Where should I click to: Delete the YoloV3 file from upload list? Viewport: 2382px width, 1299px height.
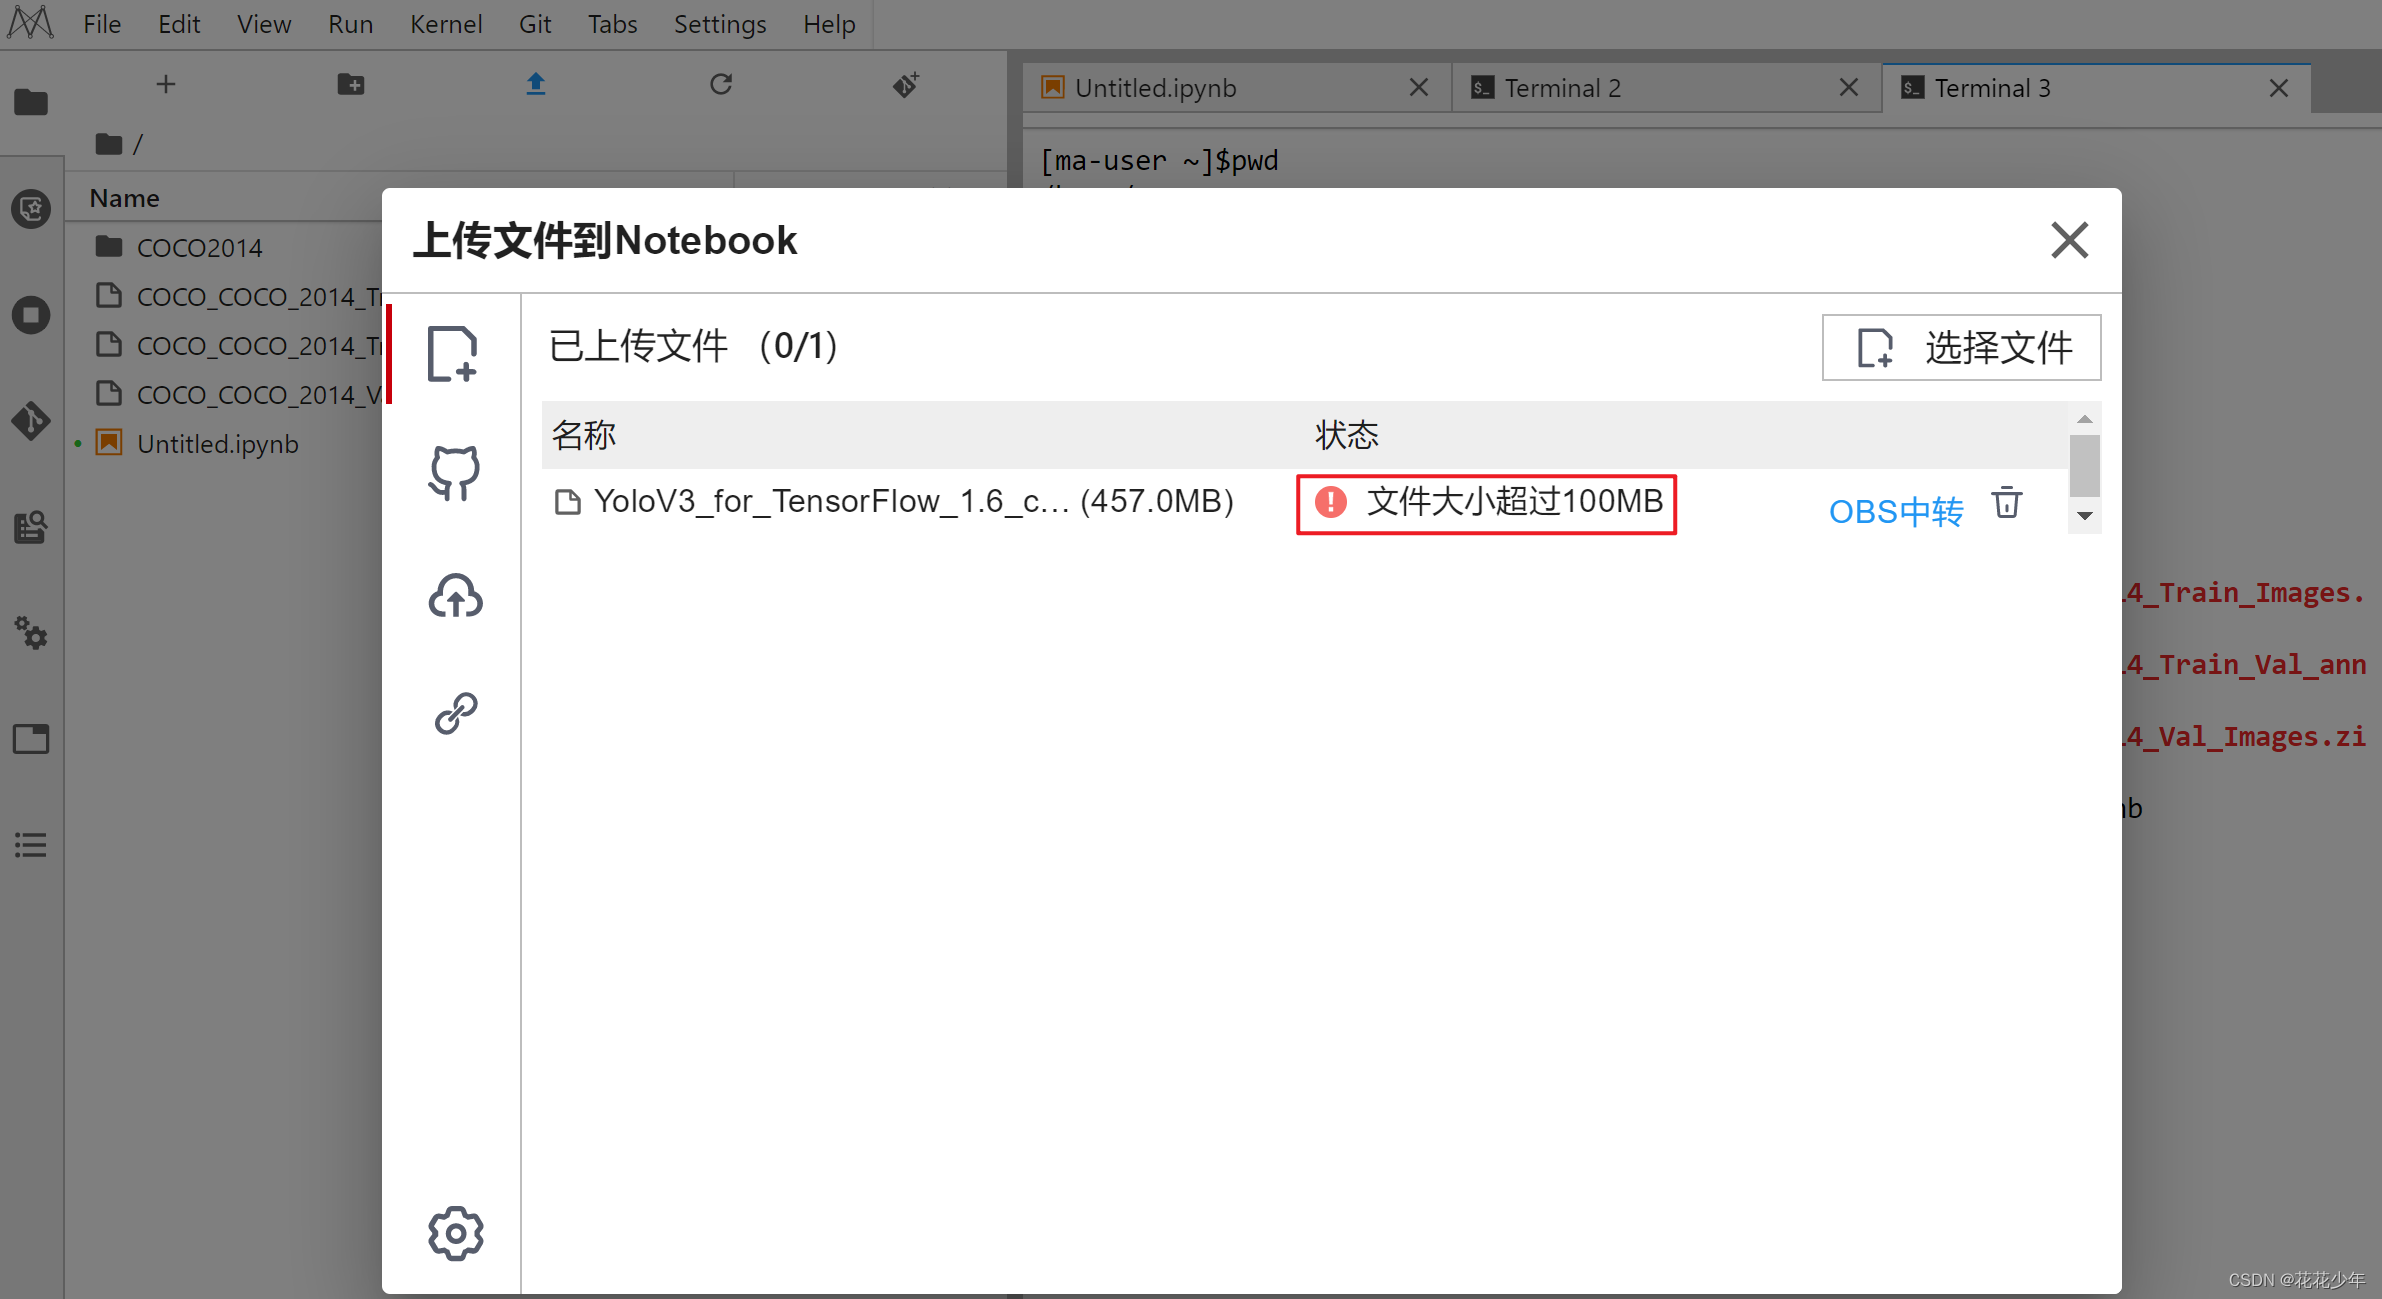click(2007, 503)
